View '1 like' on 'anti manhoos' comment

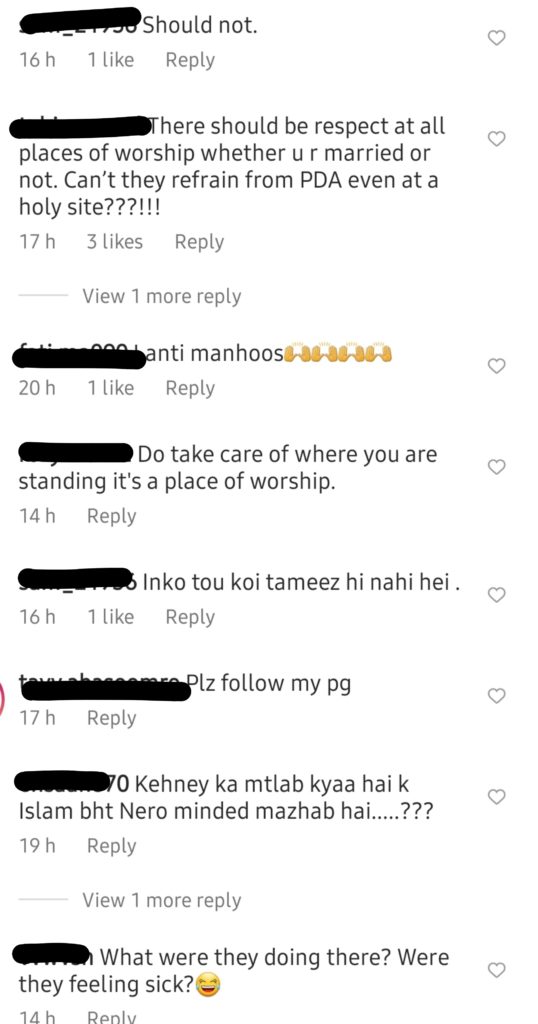[x=110, y=388]
